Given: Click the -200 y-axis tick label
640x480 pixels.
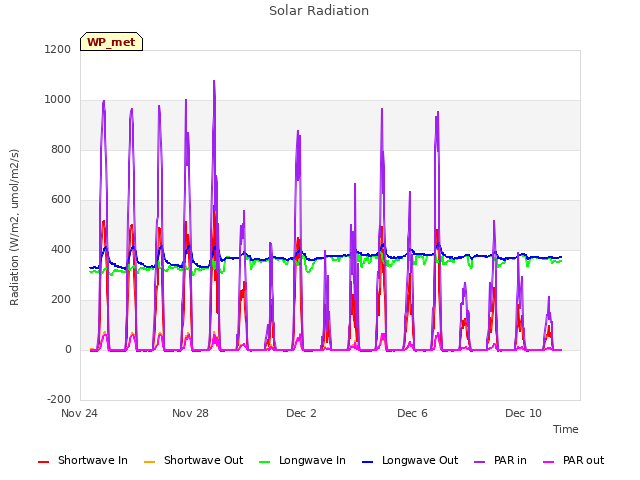Looking at the screenshot, I should coord(59,399).
